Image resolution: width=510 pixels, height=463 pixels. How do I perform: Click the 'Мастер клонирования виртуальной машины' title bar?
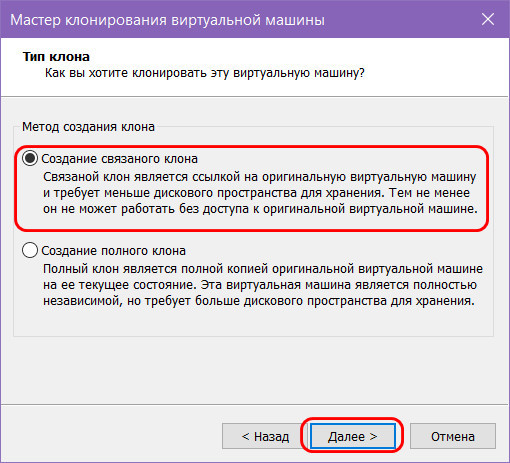[x=167, y=20]
